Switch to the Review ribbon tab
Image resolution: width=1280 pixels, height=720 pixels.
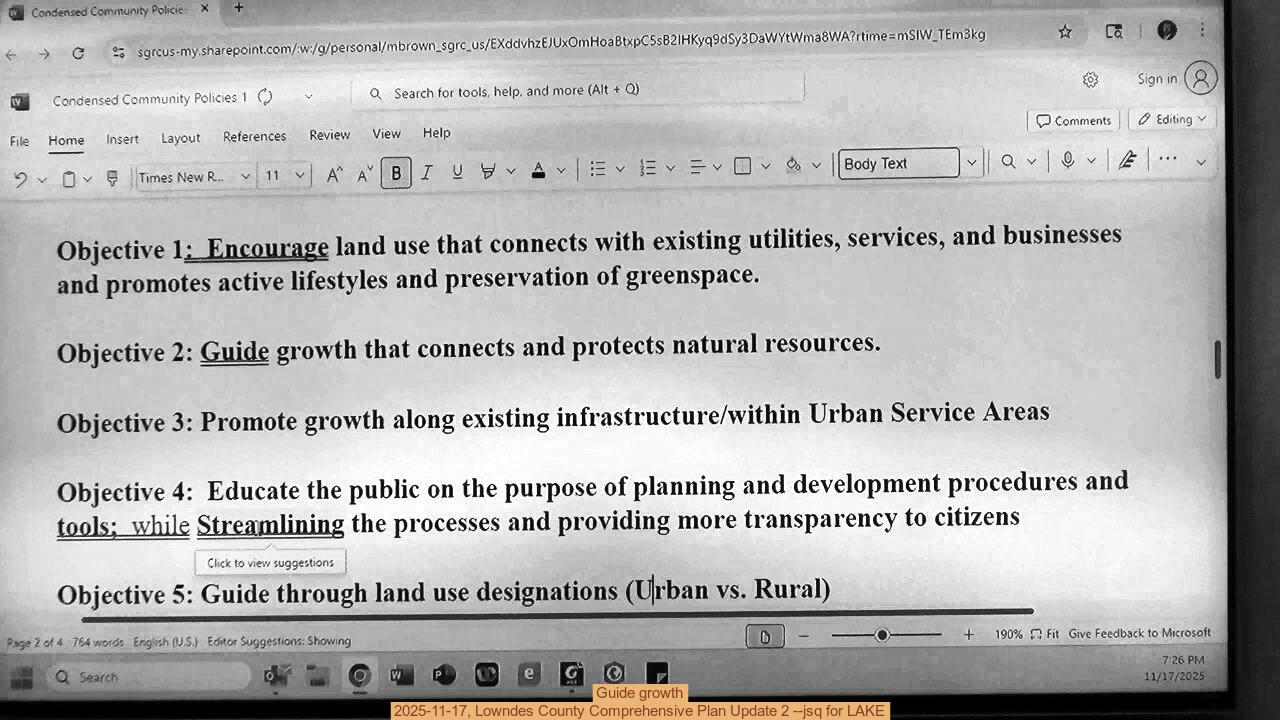(328, 135)
